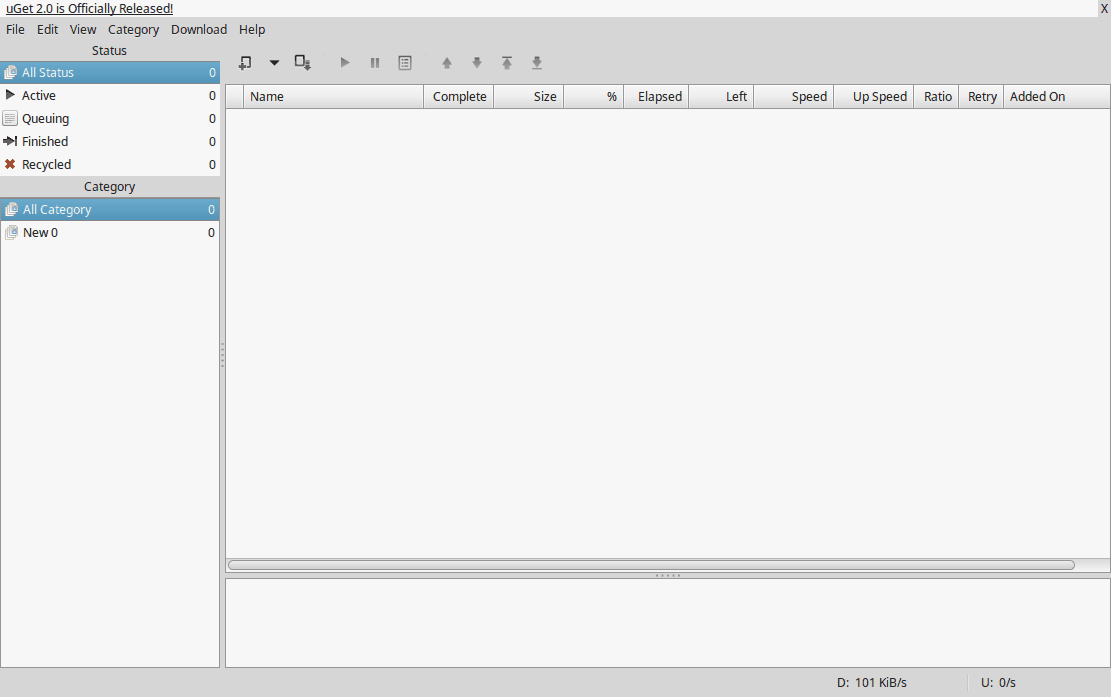
Task: Dismiss the announcement banner with X
Action: point(1104,9)
